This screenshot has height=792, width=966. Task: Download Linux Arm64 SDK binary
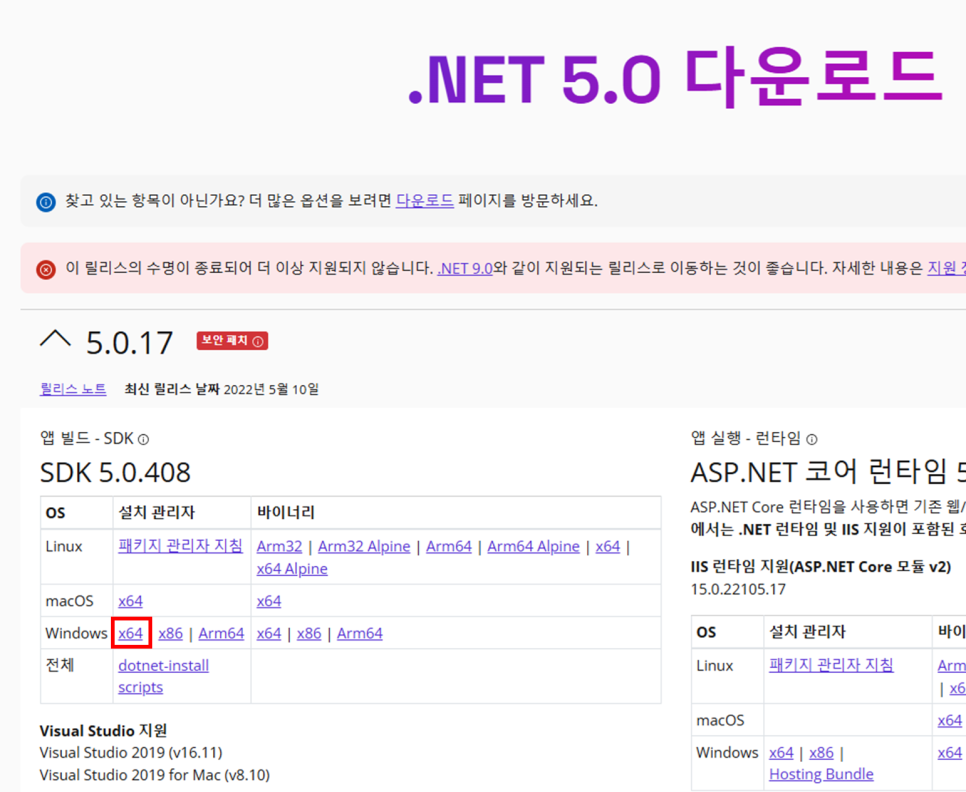coord(448,546)
